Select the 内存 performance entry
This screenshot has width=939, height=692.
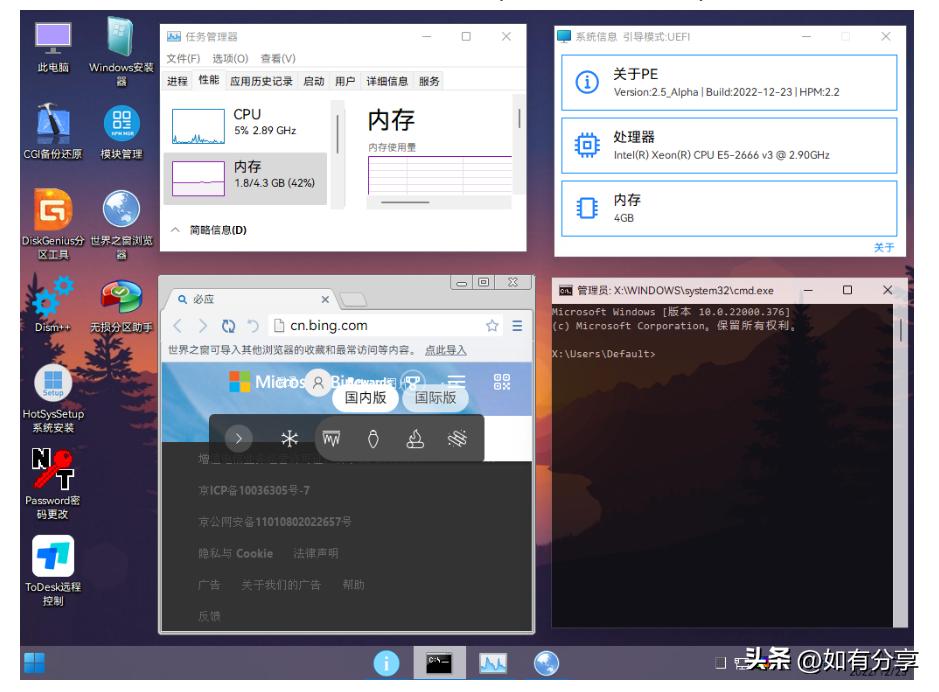click(x=246, y=178)
